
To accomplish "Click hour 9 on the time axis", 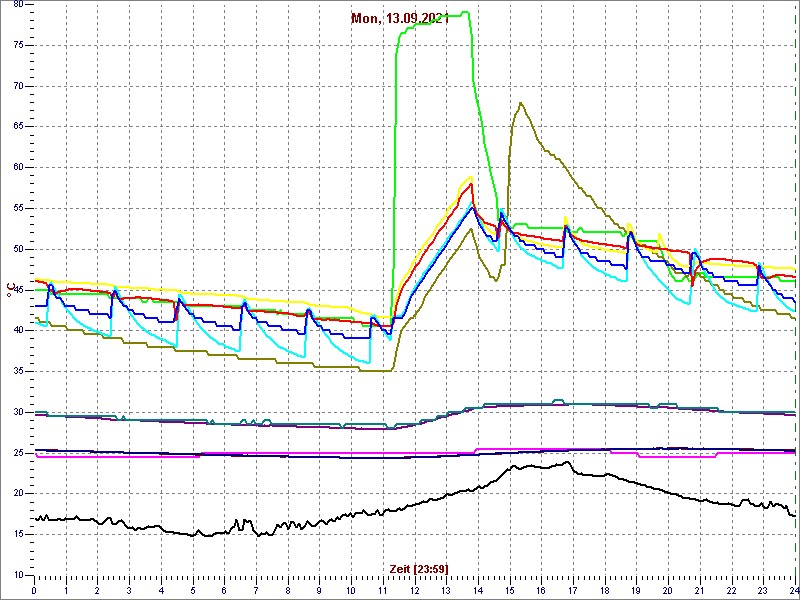I will tap(319, 589).
